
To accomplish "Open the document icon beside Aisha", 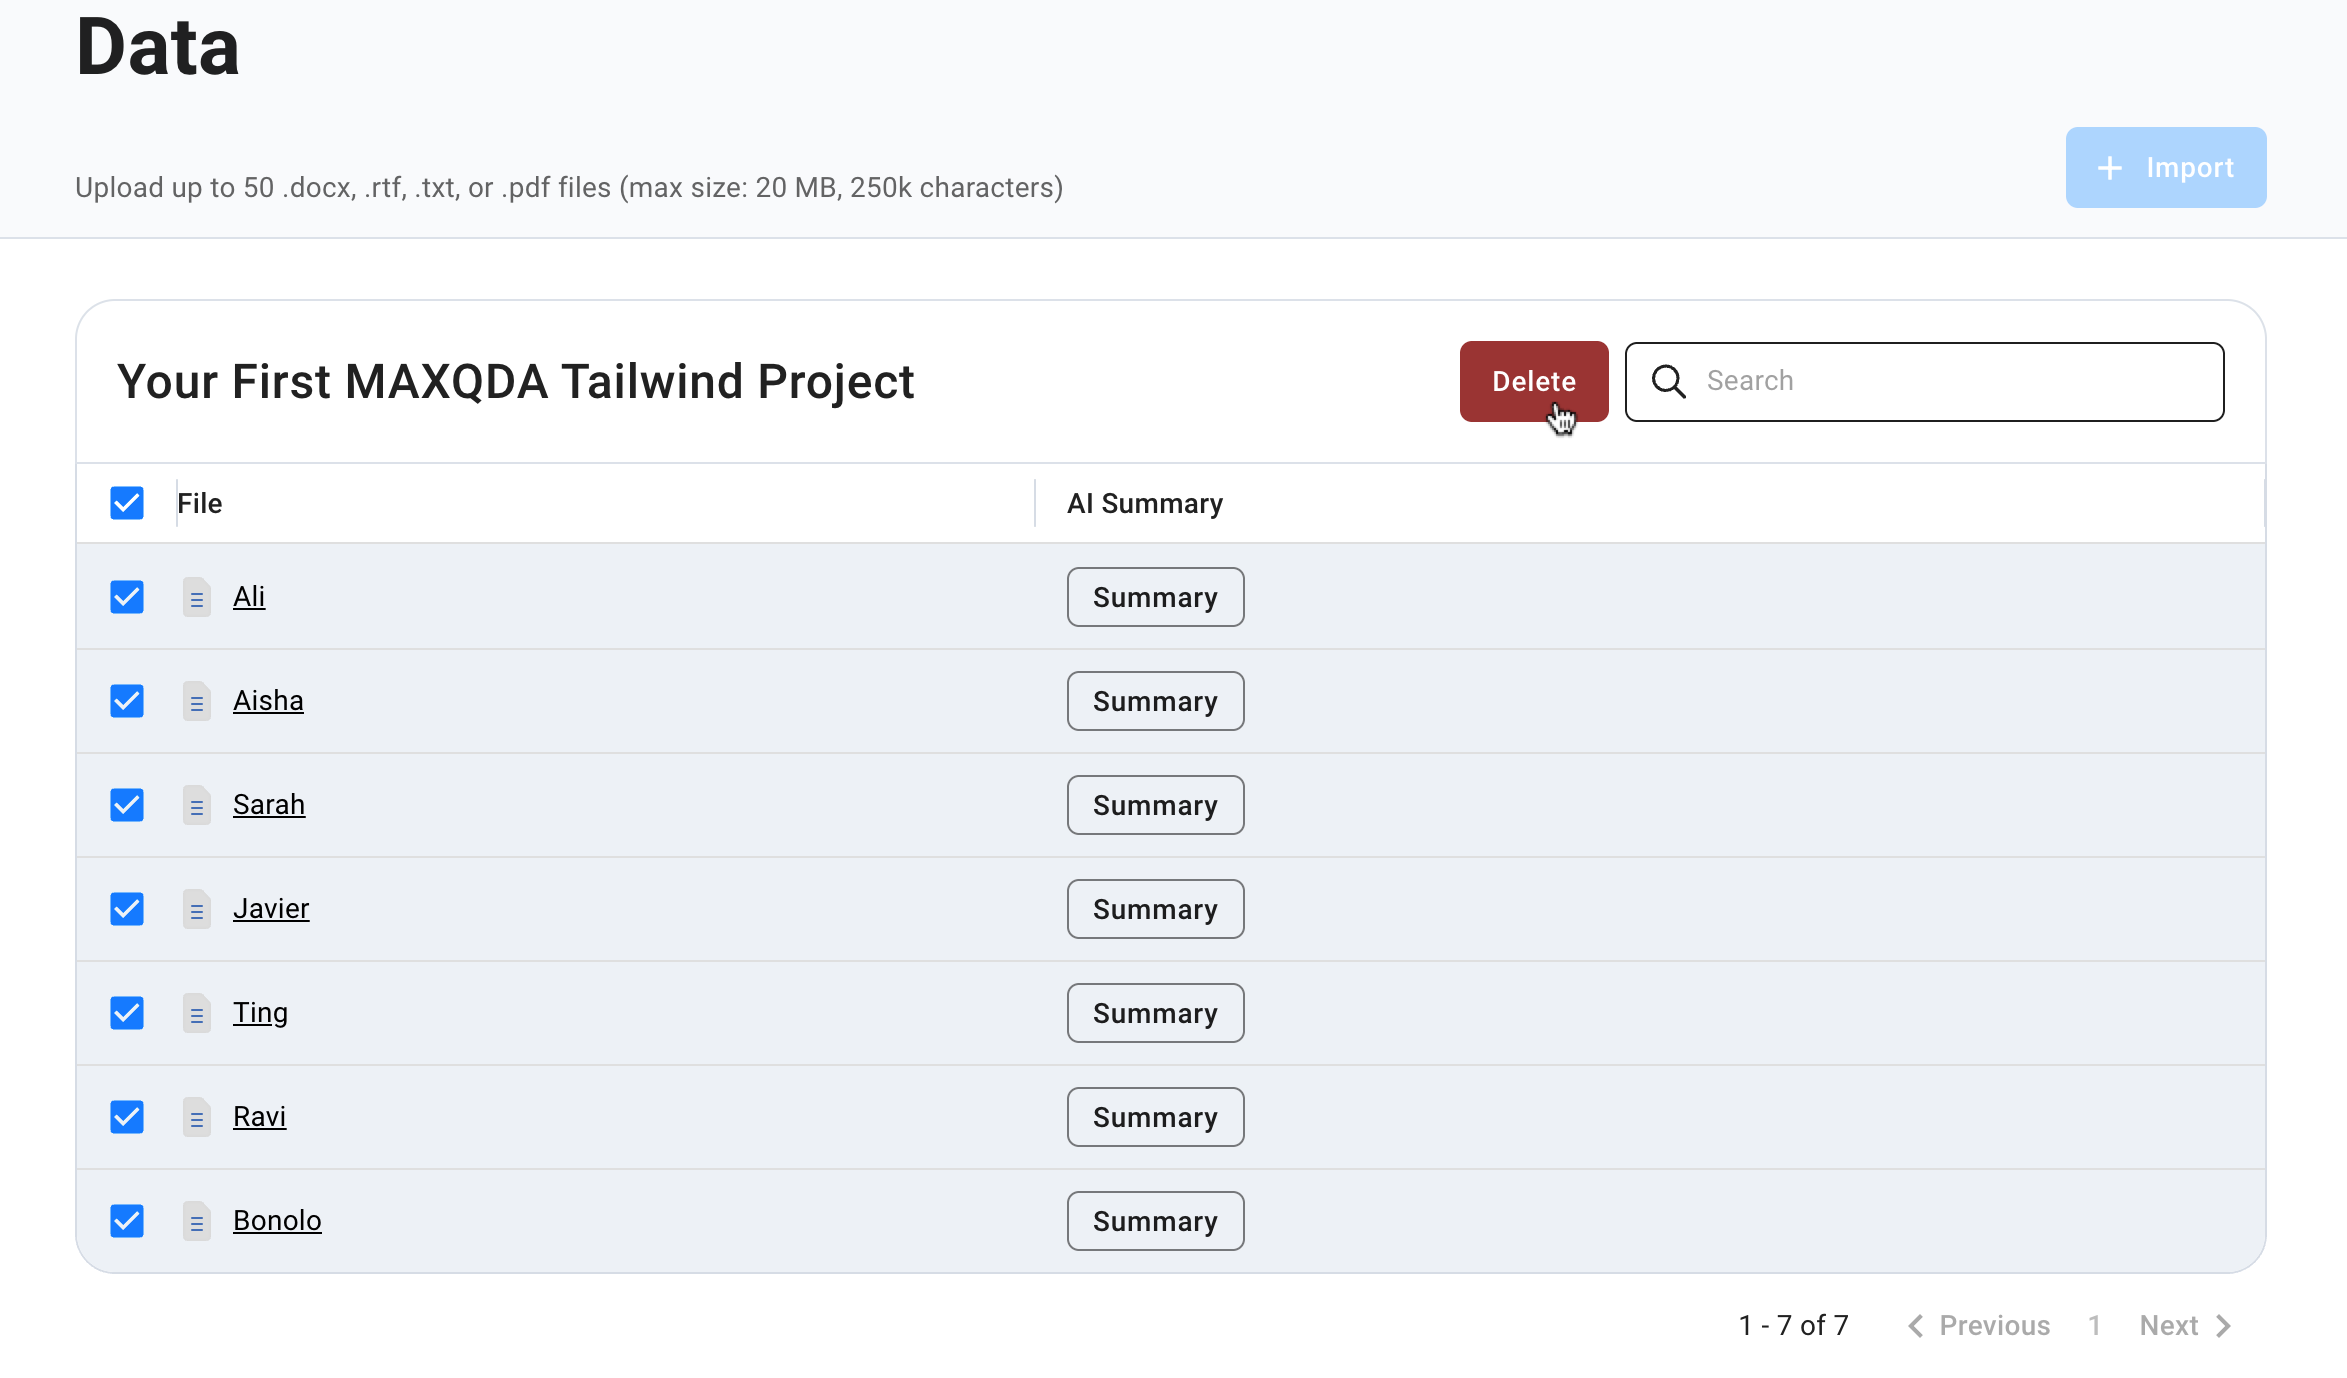I will tap(196, 701).
